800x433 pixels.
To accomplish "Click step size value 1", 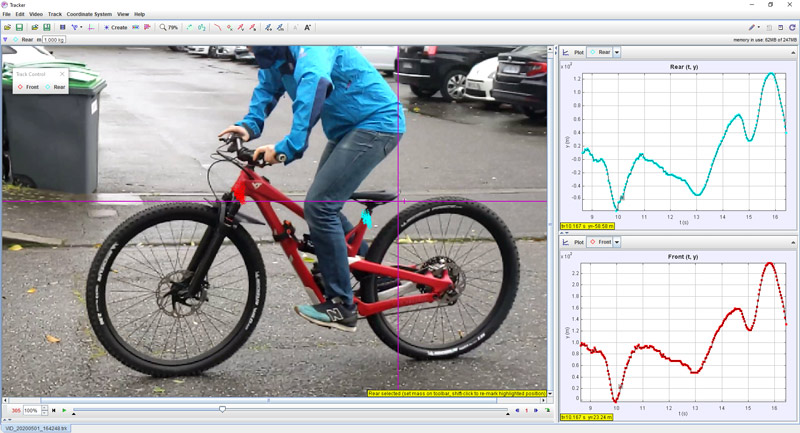I will pyautogui.click(x=527, y=411).
